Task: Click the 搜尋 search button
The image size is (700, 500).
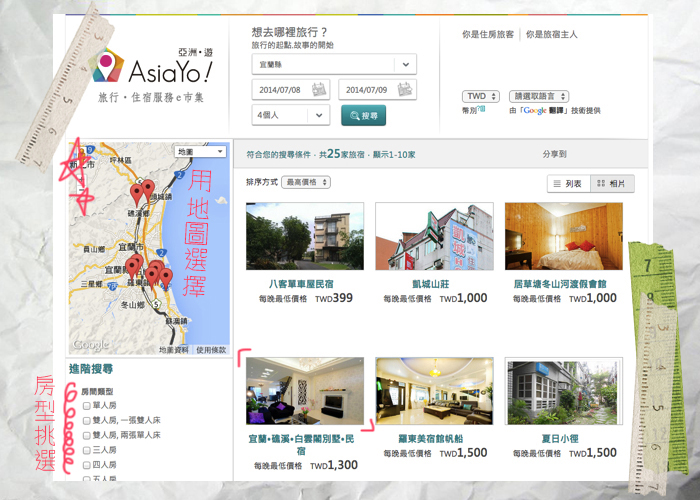Action: point(363,116)
